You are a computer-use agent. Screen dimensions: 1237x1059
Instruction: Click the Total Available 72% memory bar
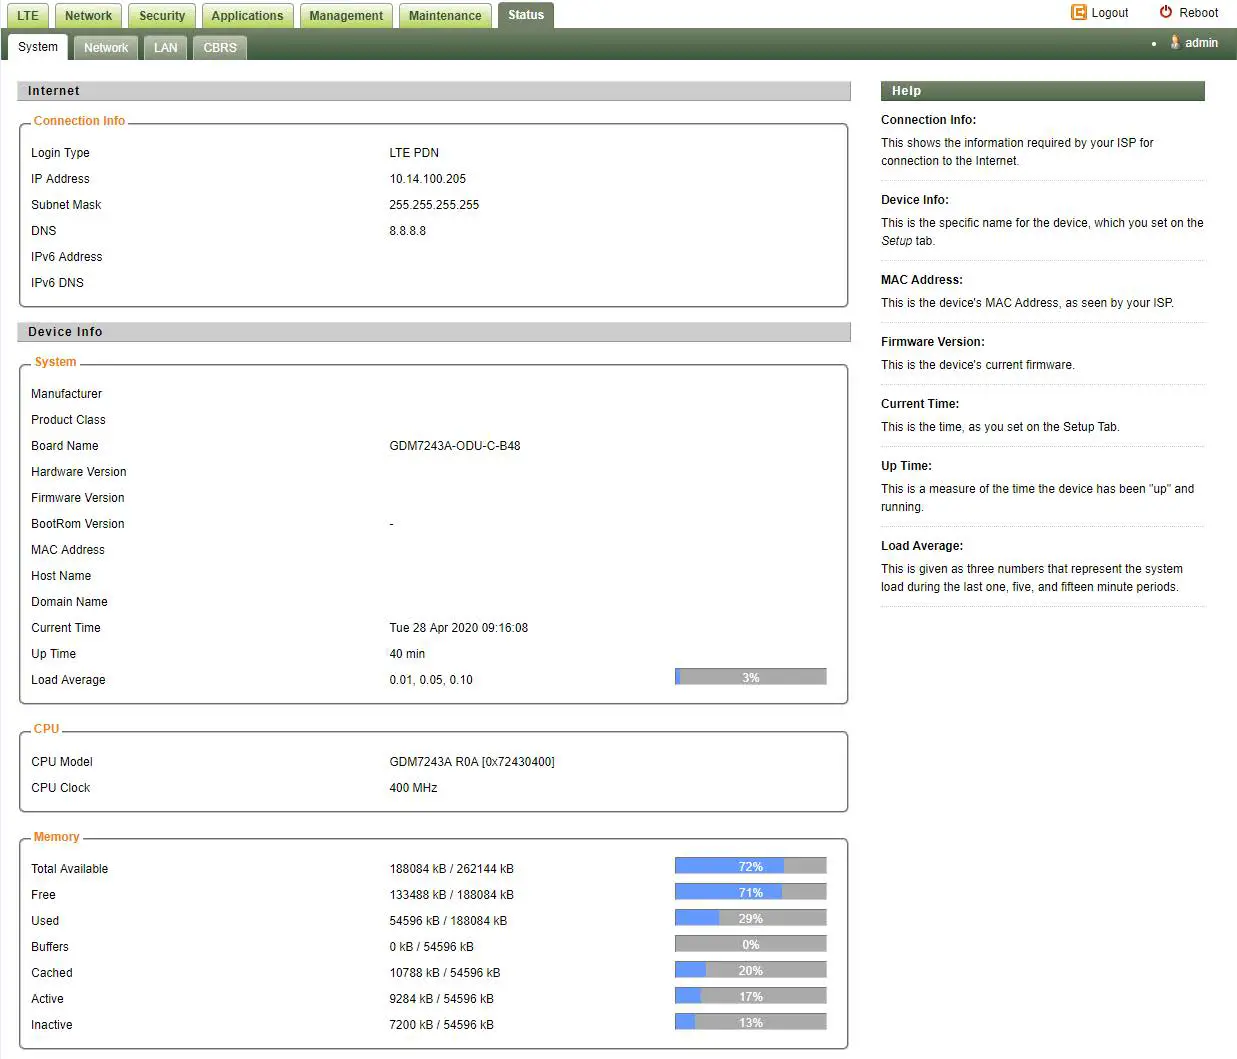coord(750,866)
